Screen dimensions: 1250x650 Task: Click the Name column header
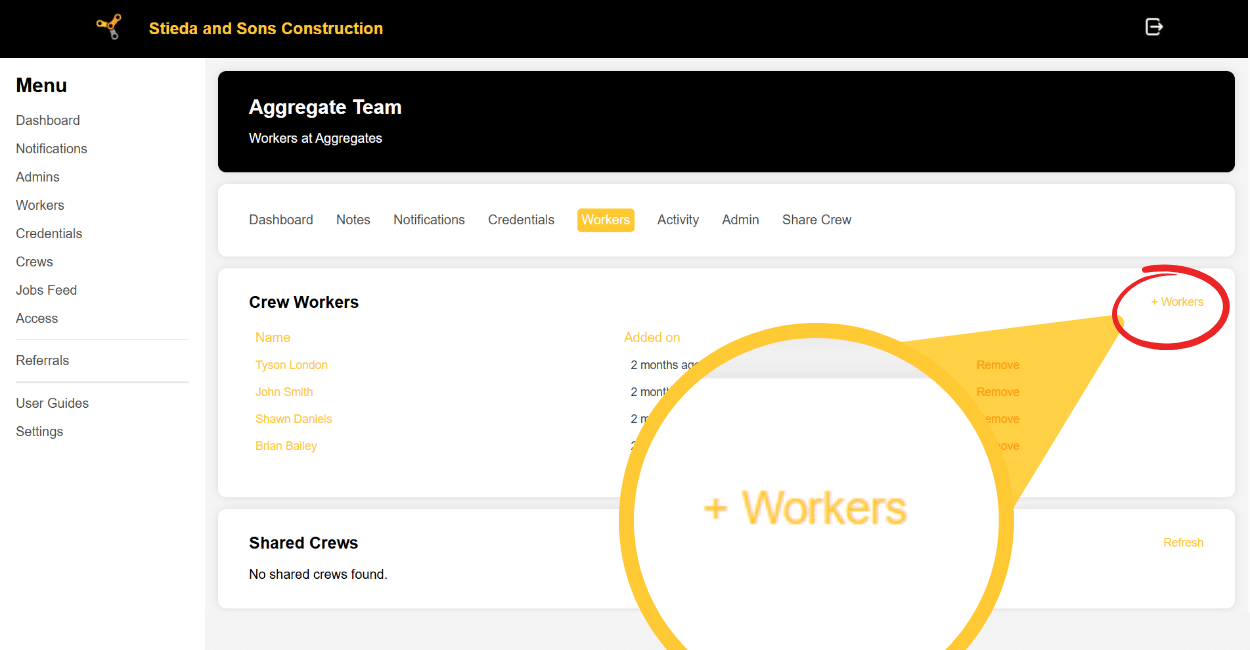pos(272,338)
